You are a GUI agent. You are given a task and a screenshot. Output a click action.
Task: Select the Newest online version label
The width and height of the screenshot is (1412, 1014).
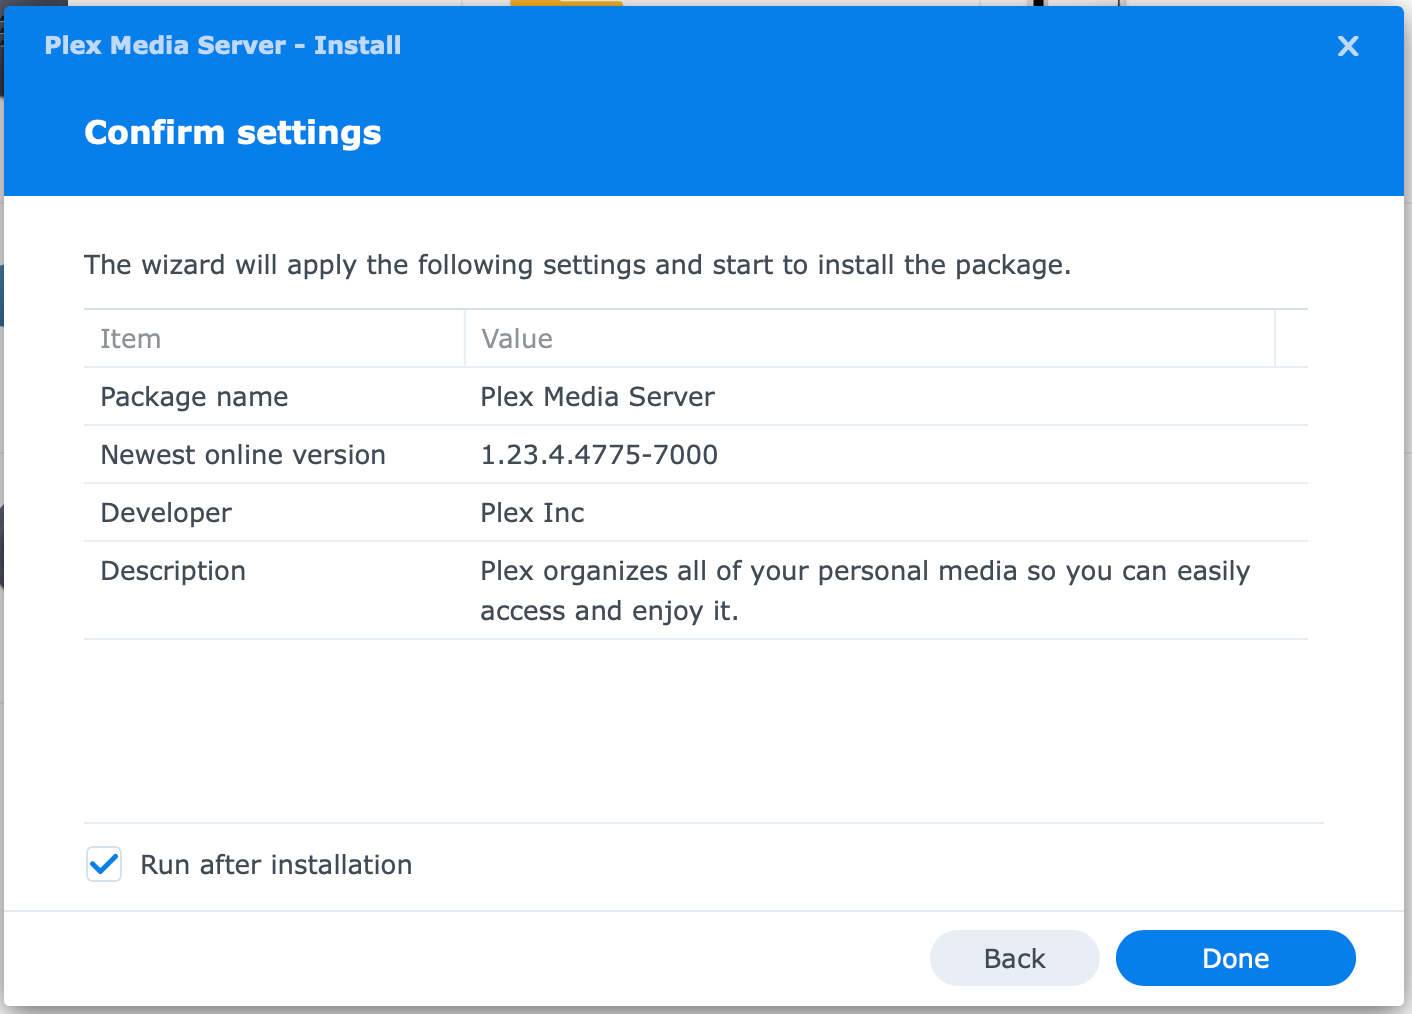(x=243, y=455)
